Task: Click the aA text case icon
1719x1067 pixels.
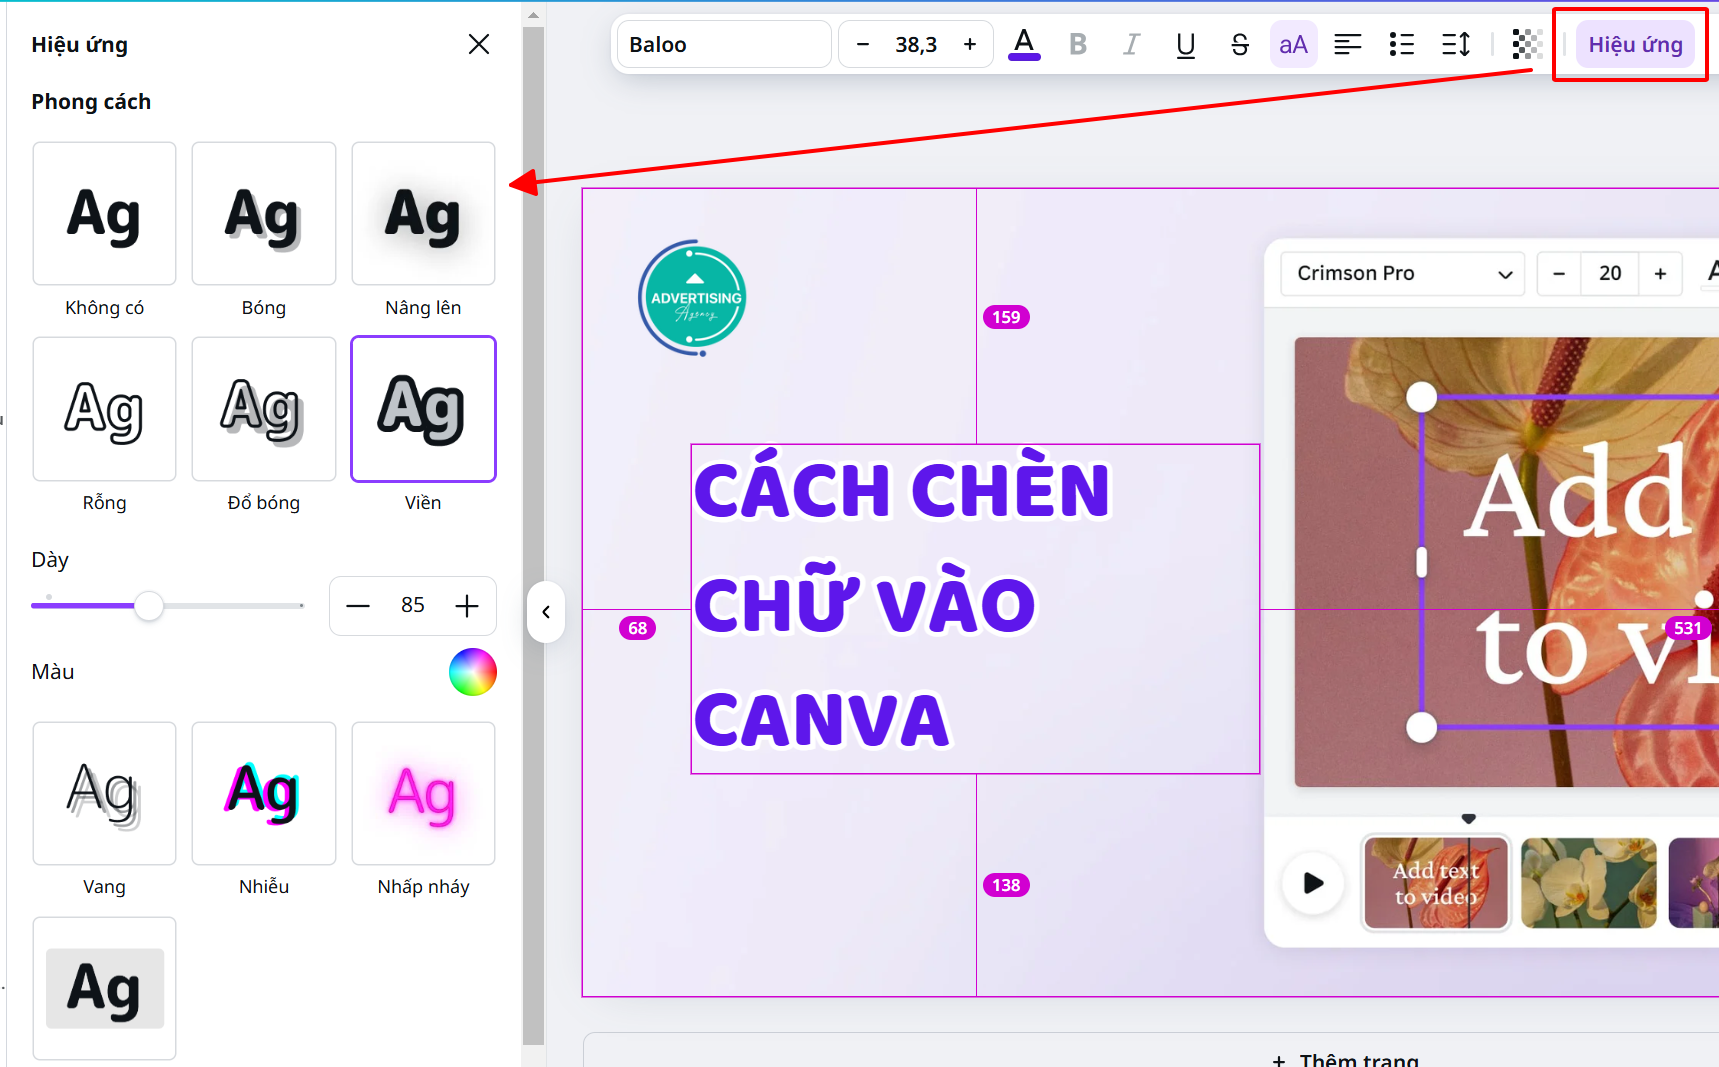Action: pos(1293,44)
